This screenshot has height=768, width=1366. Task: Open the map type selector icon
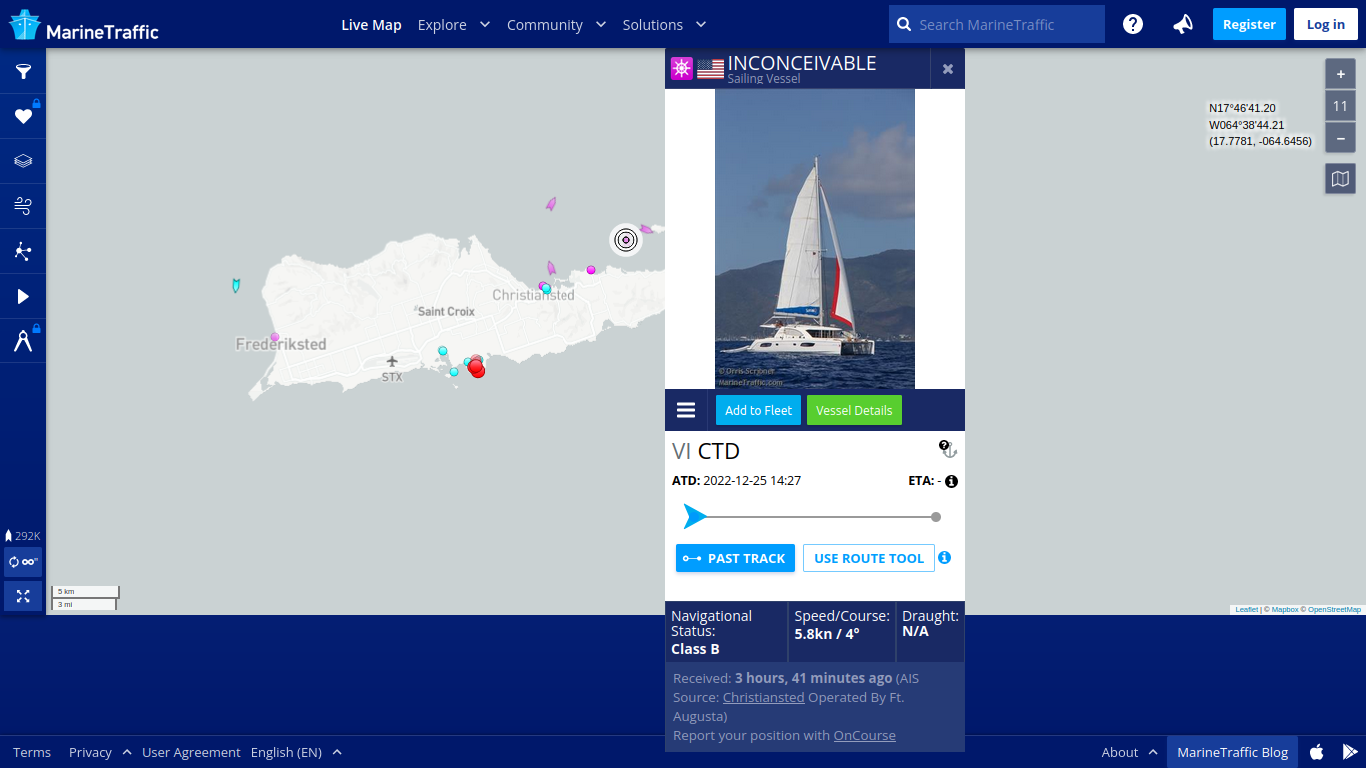click(1340, 179)
